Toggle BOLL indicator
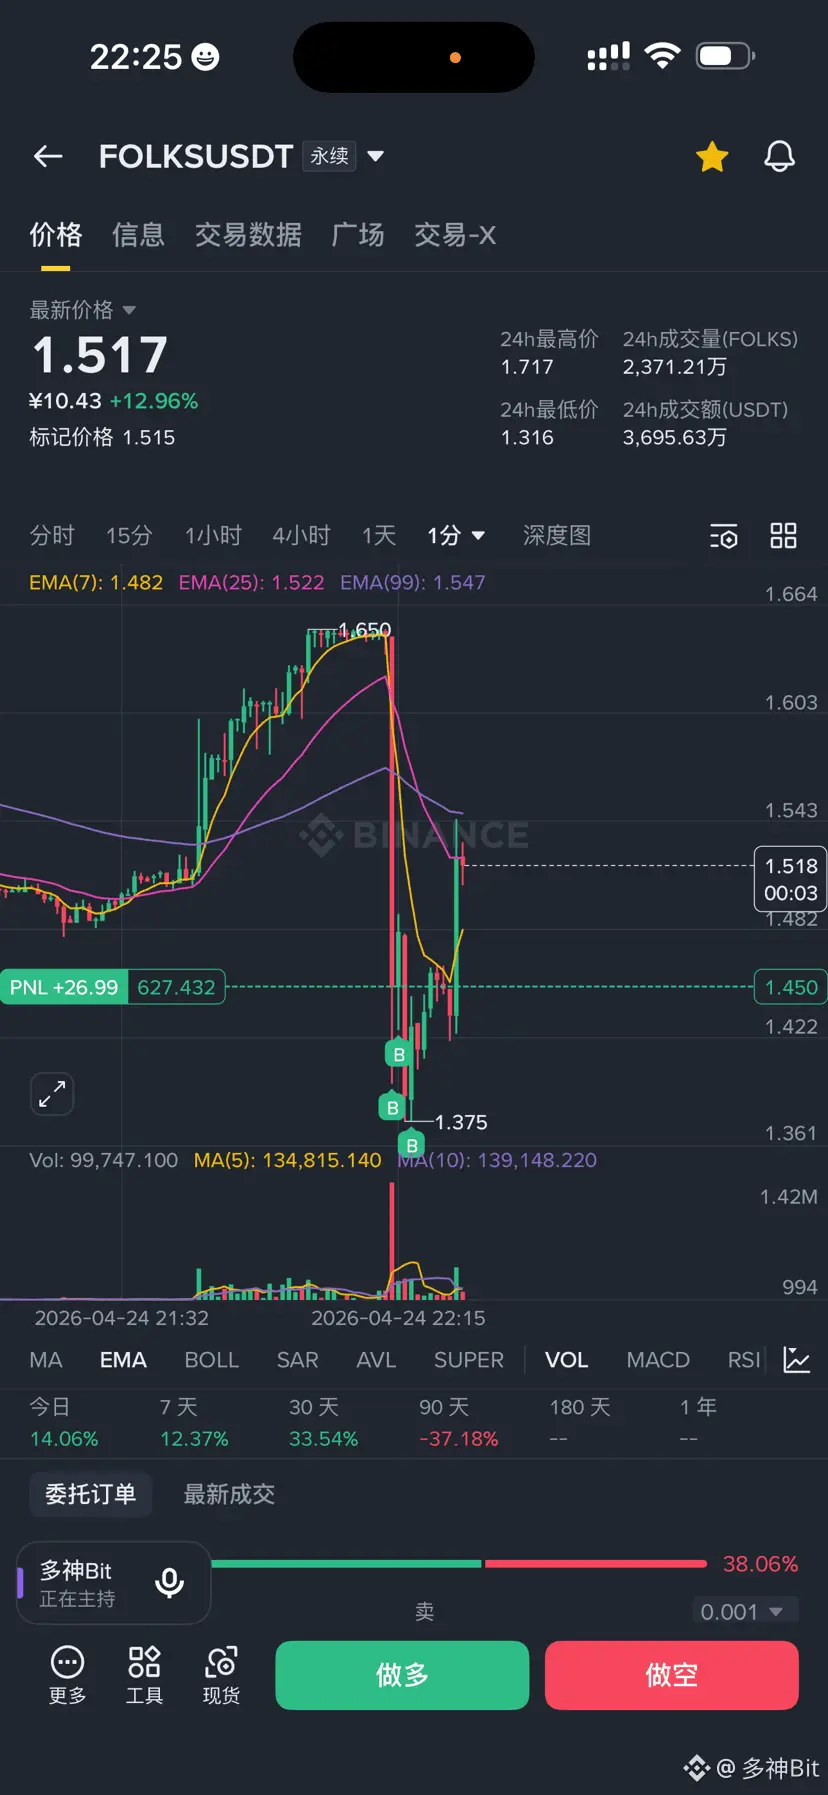828x1795 pixels. click(x=212, y=1360)
